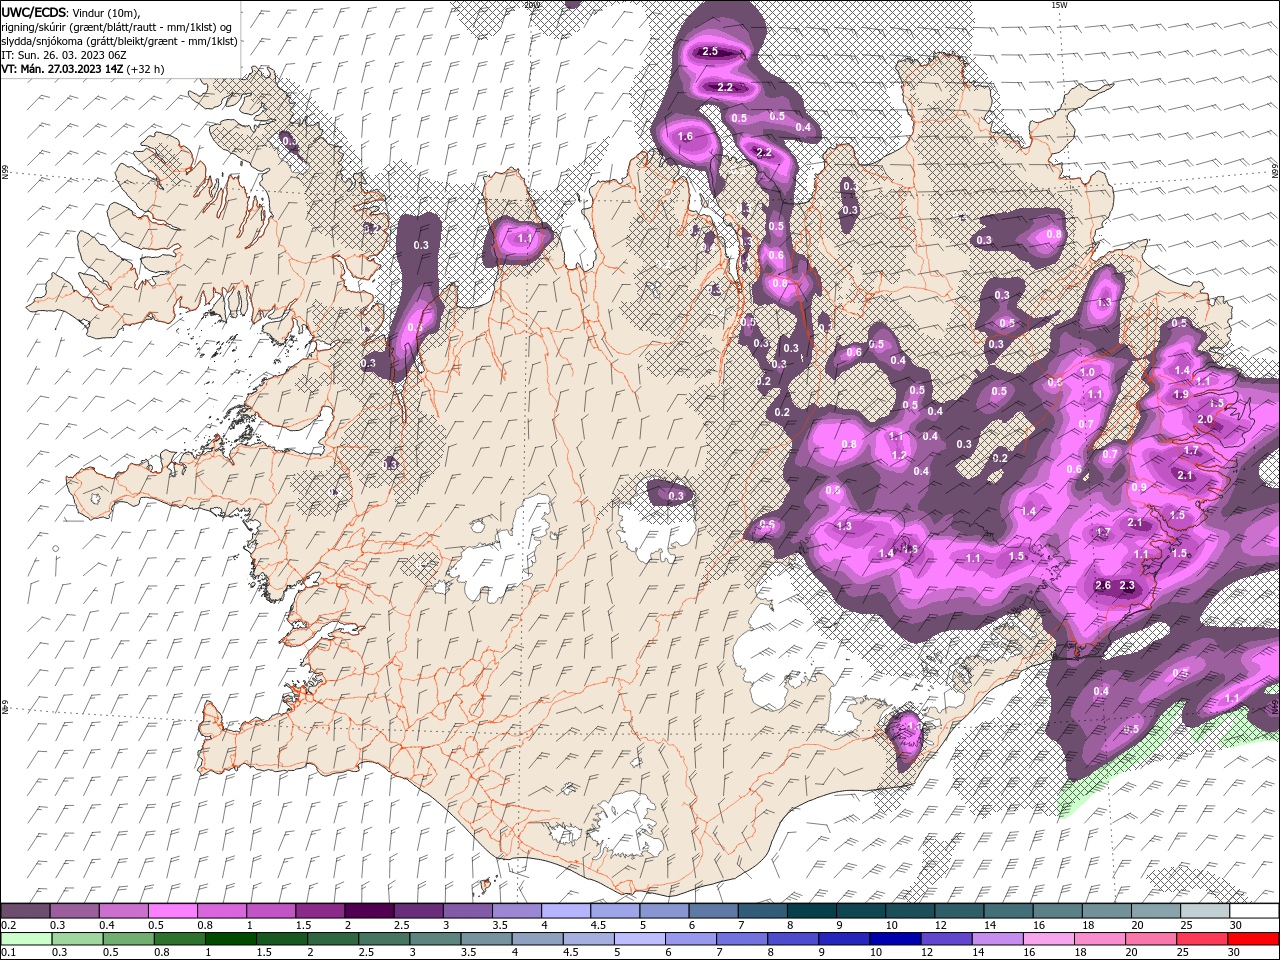
Task: Pick the pink-red 25–30 rain legend swatch
Action: [x=1202, y=938]
